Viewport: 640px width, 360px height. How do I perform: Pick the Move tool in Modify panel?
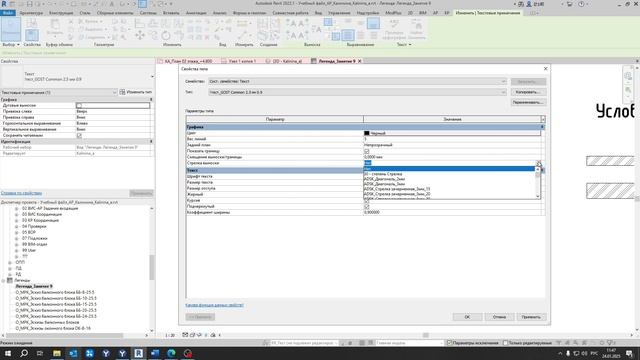[x=140, y=36]
